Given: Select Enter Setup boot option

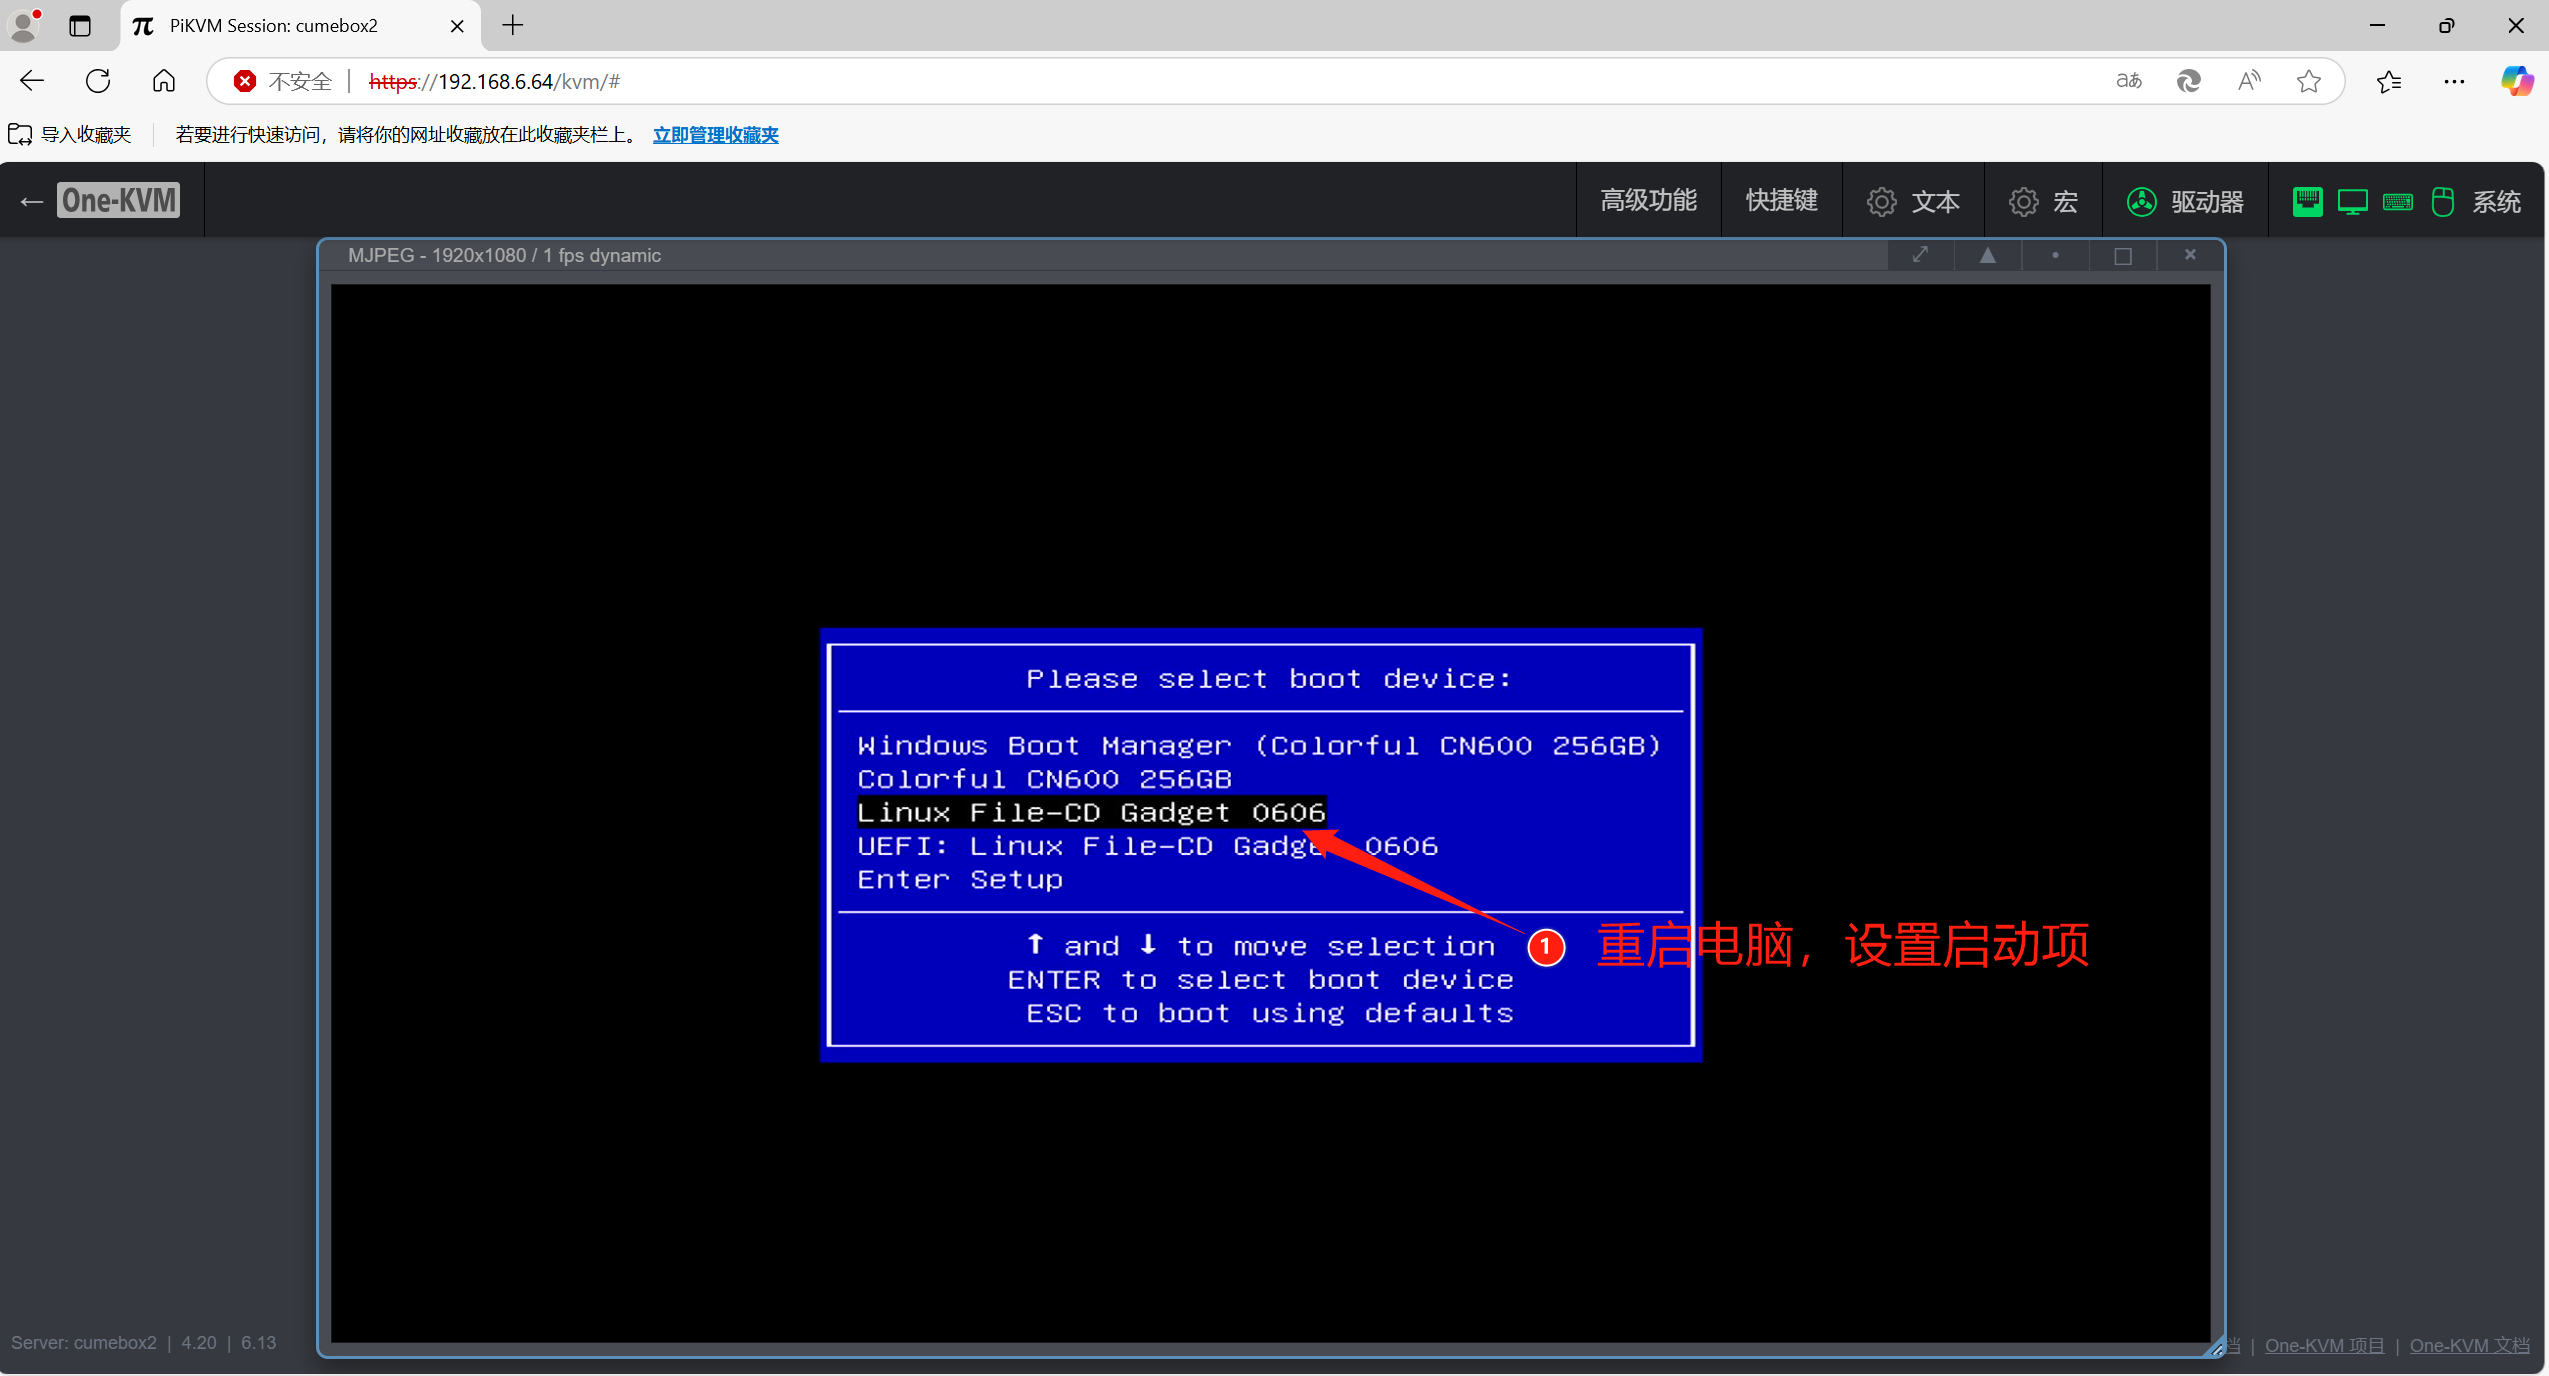Looking at the screenshot, I should point(960,879).
